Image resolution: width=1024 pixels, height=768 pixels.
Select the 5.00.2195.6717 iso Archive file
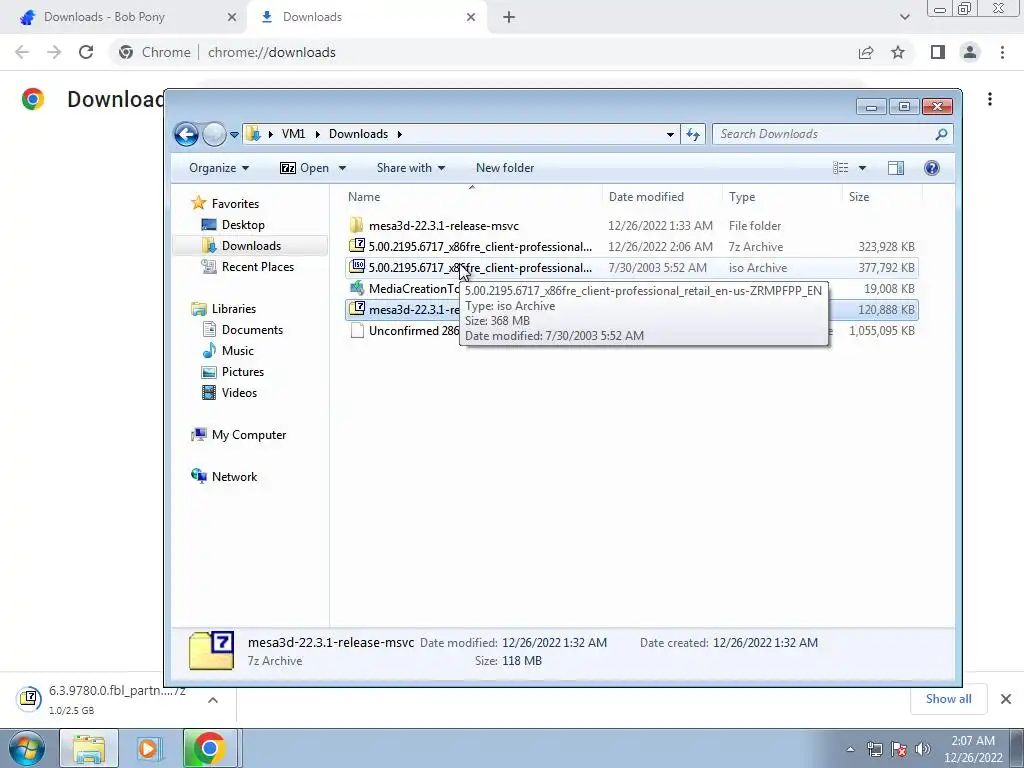coord(631,268)
